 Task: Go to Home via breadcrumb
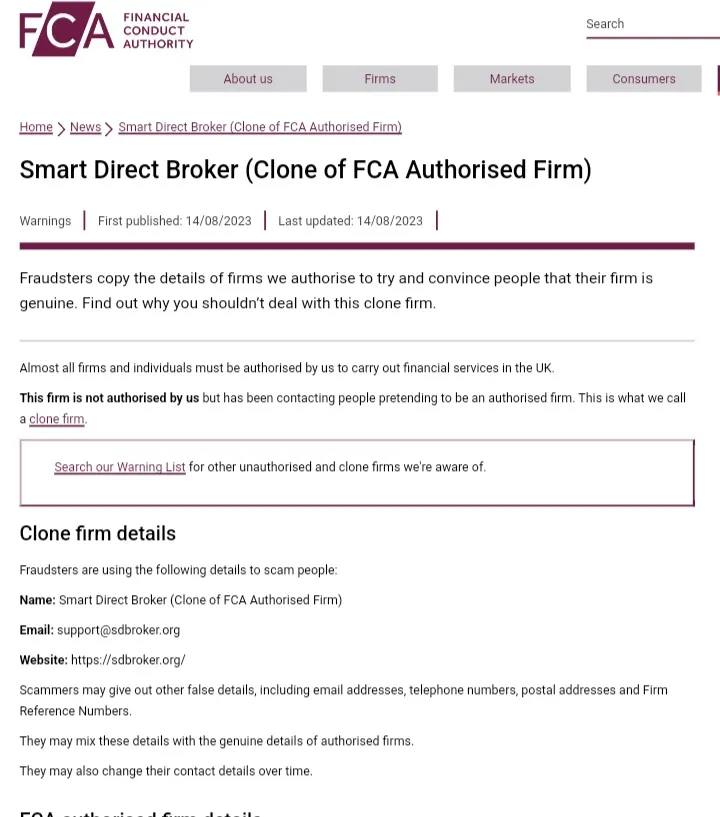pos(36,127)
